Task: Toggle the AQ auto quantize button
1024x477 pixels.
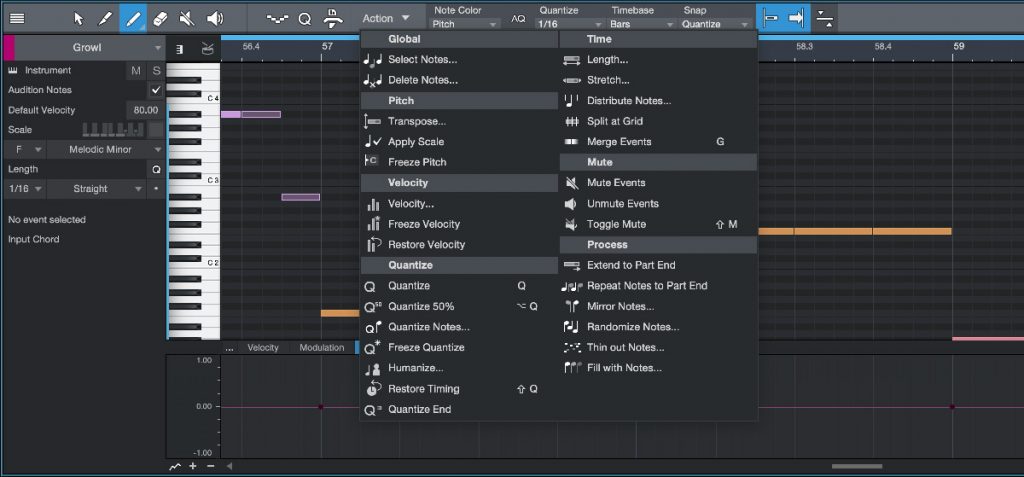Action: (x=518, y=18)
